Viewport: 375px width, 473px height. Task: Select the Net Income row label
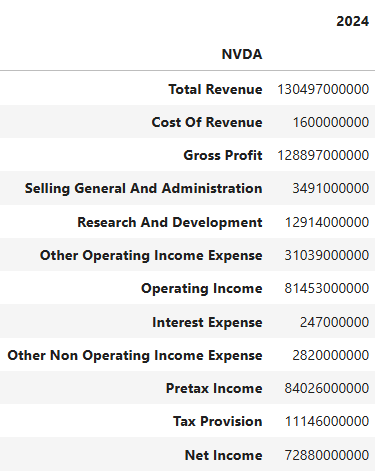(x=224, y=455)
